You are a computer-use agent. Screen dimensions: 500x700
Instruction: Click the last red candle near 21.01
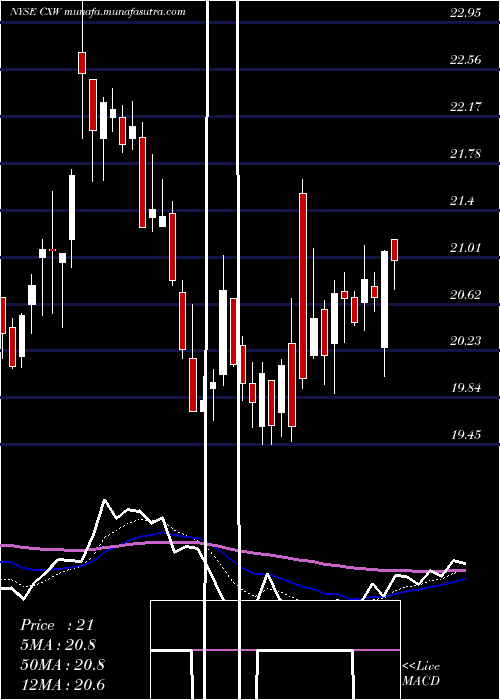coord(395,250)
